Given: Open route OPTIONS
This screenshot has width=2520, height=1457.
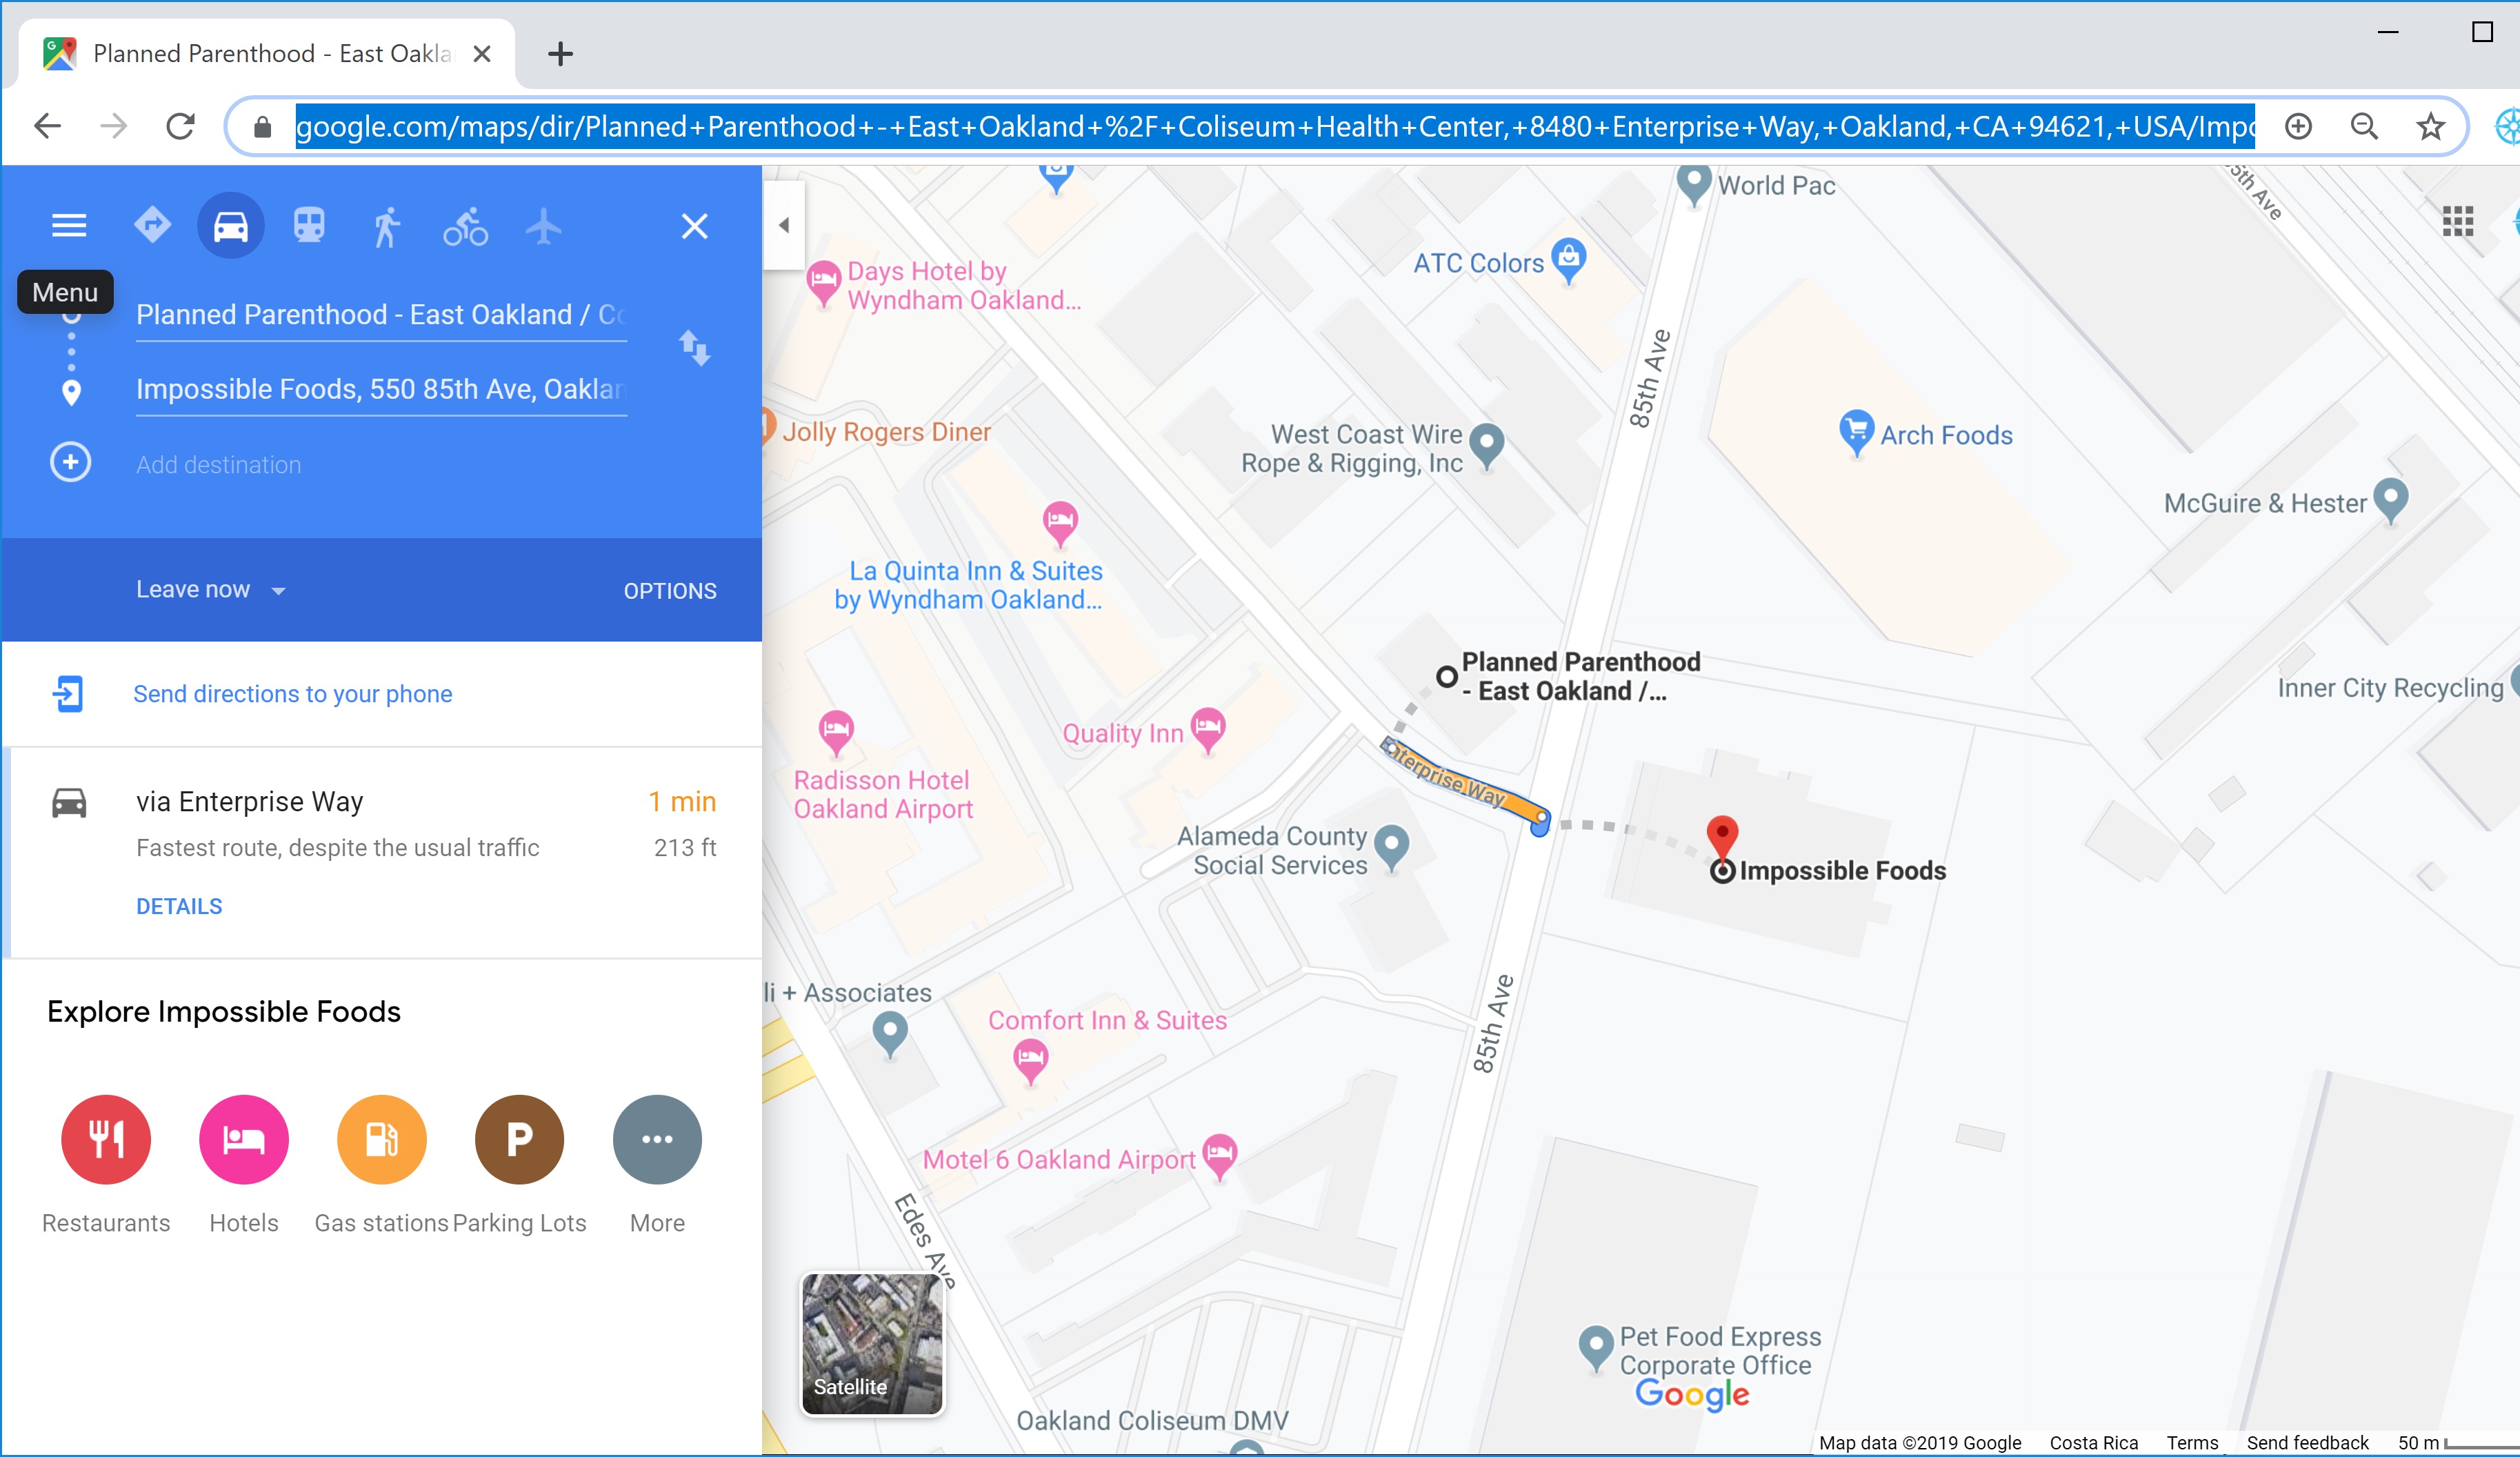Looking at the screenshot, I should pos(670,591).
